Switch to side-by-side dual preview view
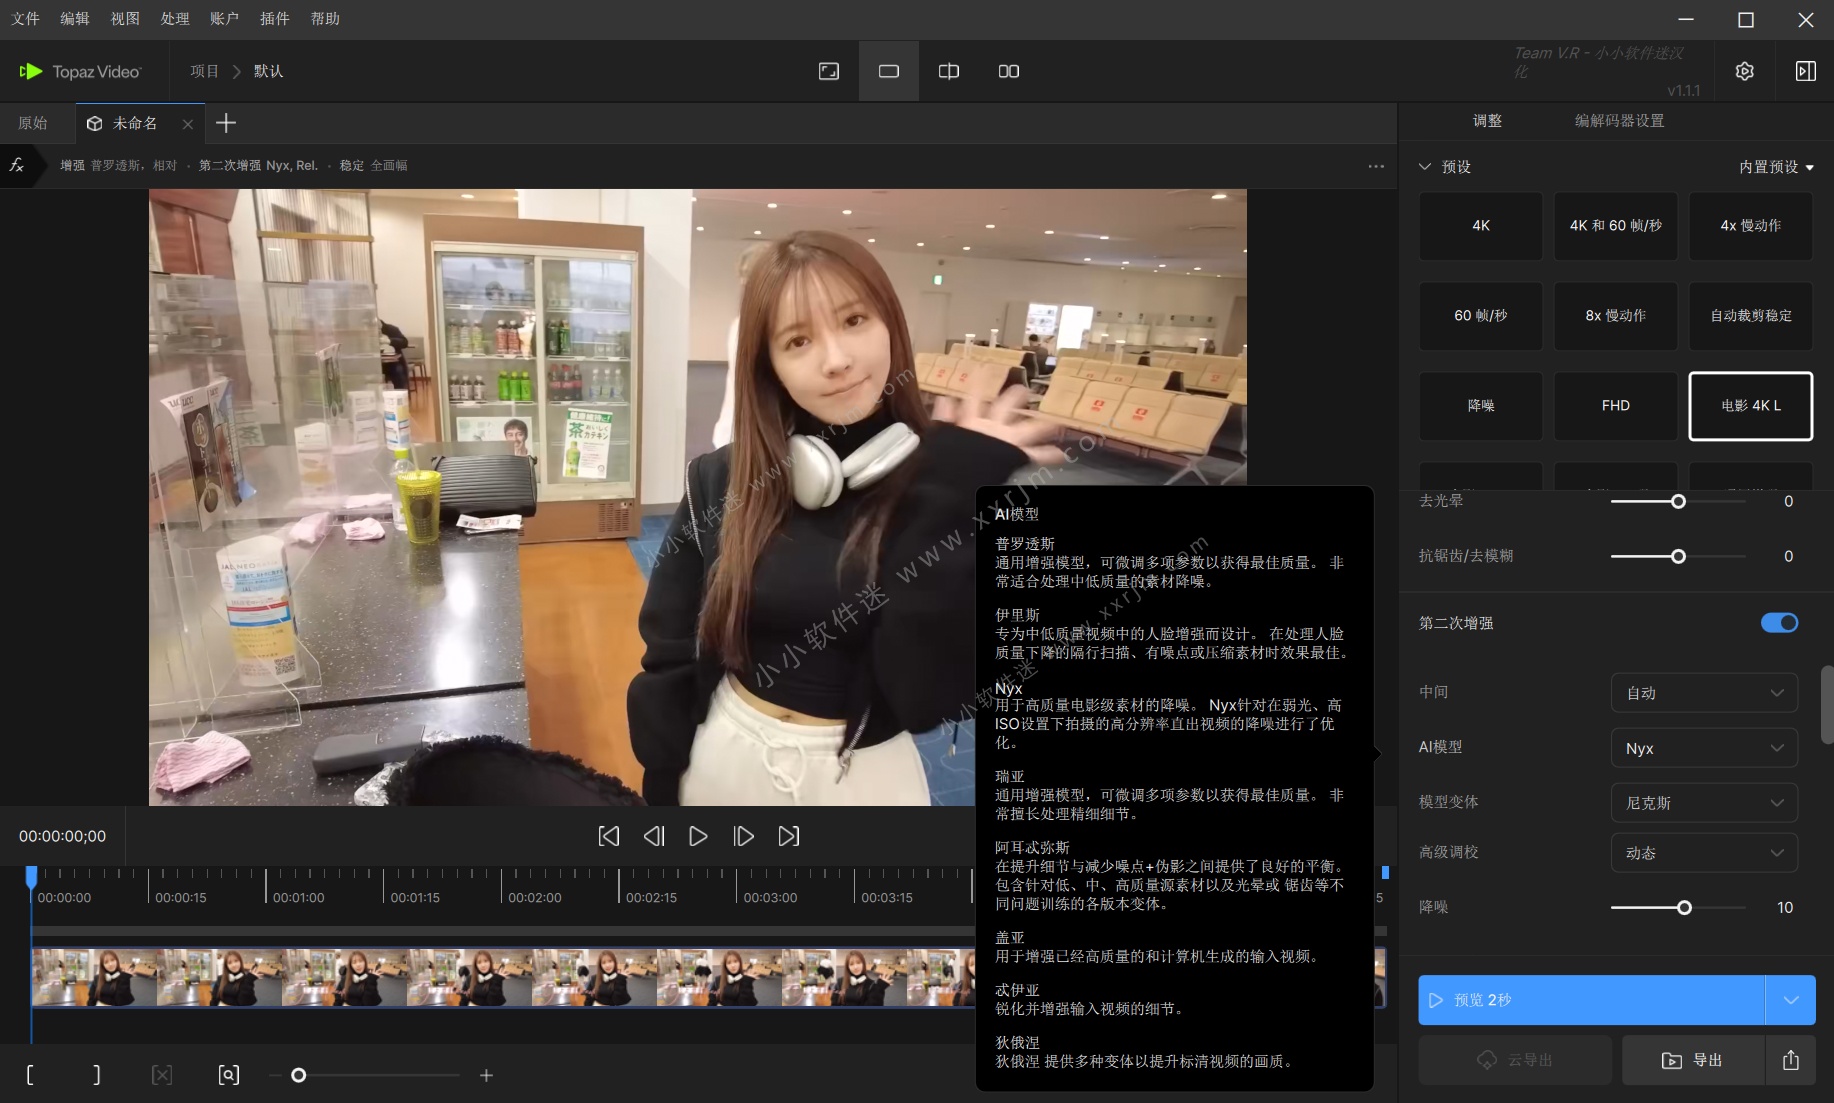The image size is (1834, 1103). point(1008,70)
